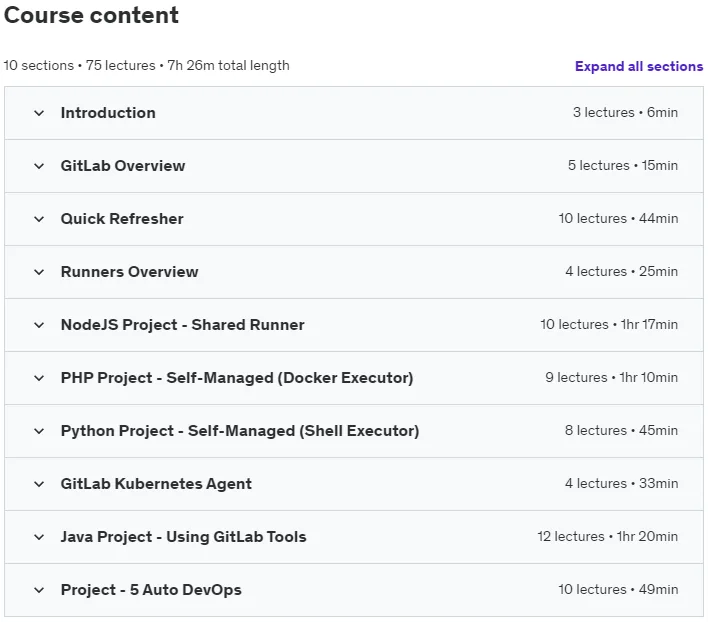
Task: Click the '3 lectures • 6min' text
Action: [x=625, y=112]
